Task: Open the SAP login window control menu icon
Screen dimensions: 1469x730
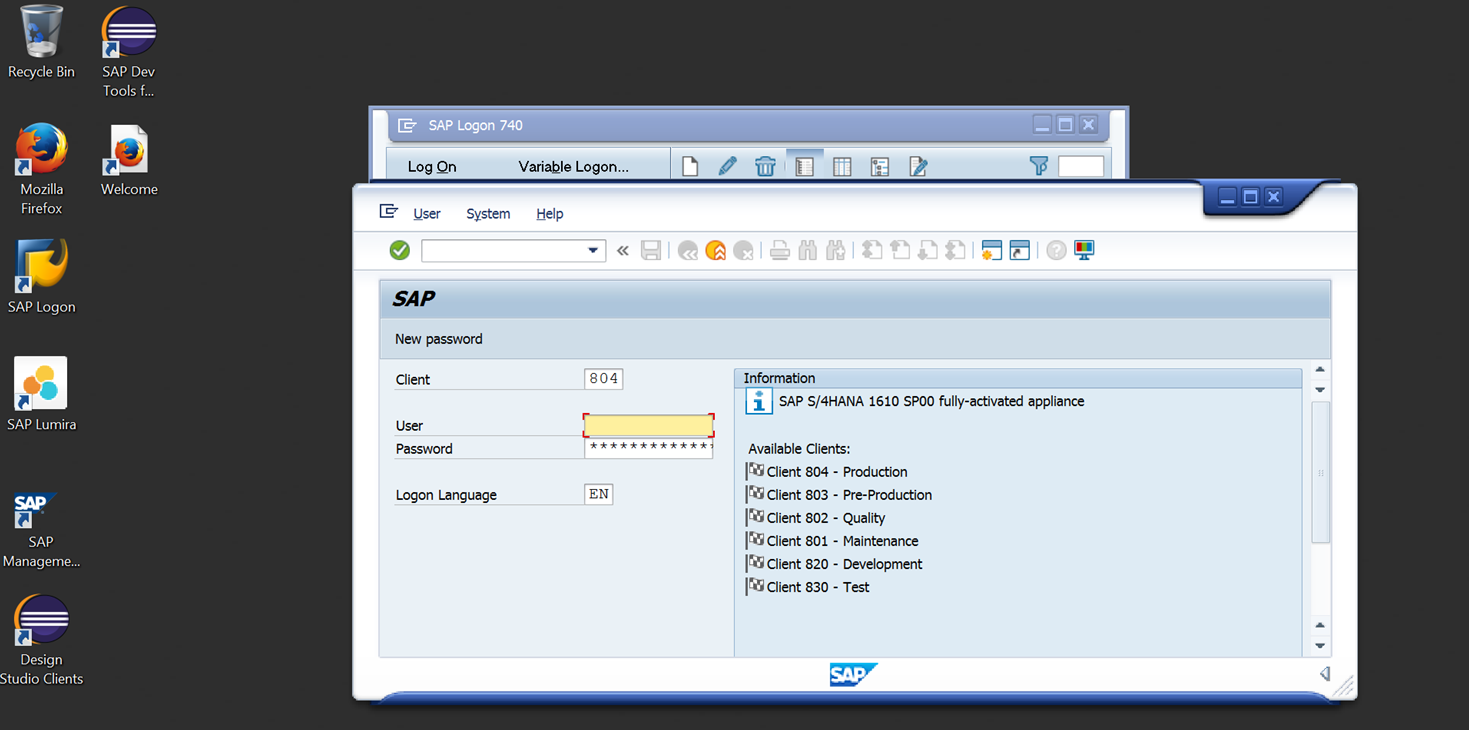Action: [x=389, y=212]
